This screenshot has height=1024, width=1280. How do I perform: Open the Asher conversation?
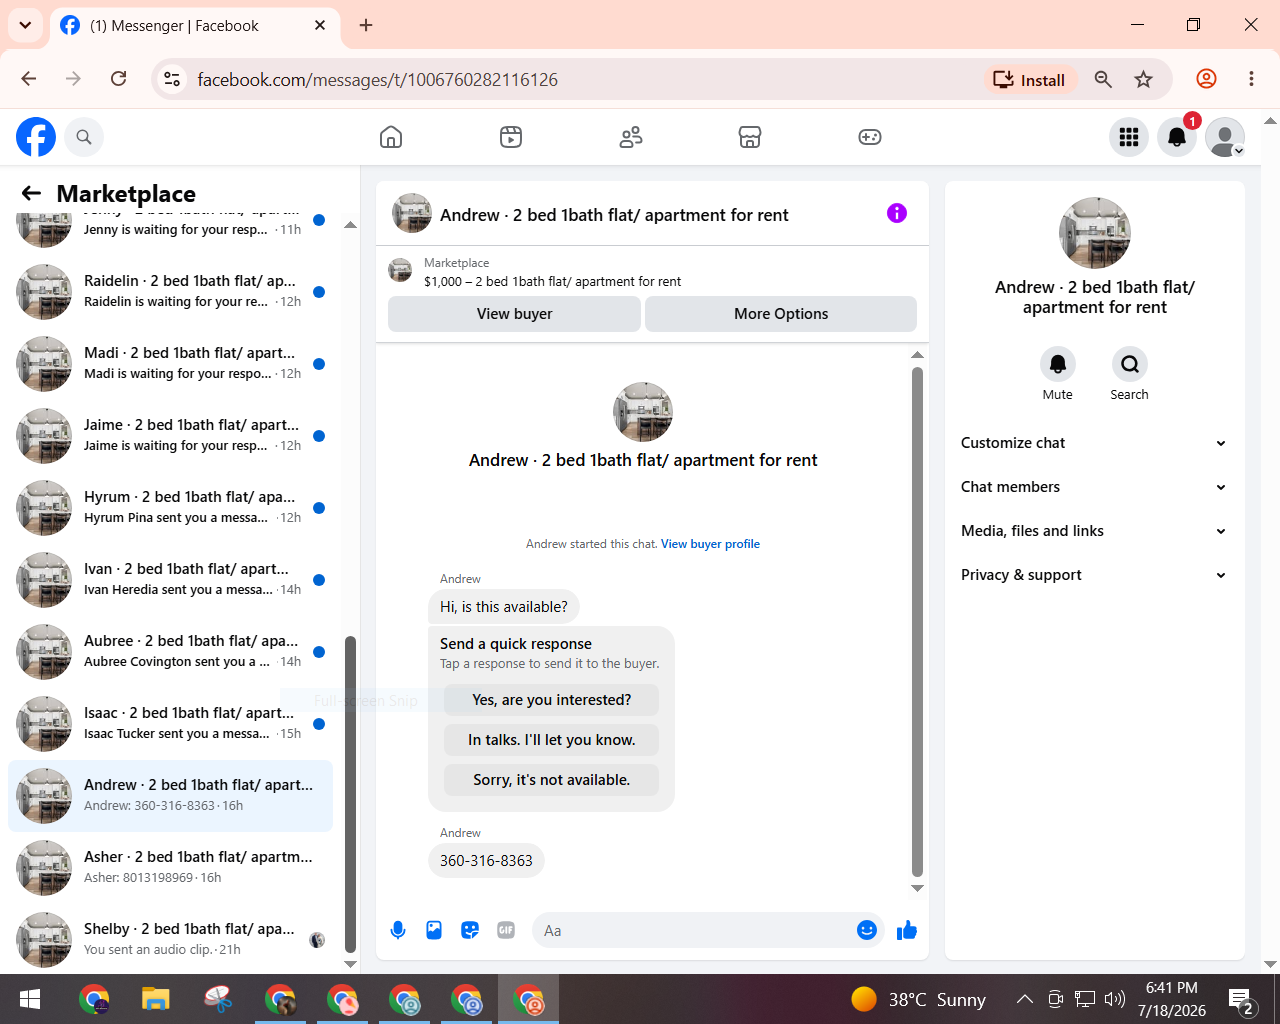pyautogui.click(x=170, y=867)
